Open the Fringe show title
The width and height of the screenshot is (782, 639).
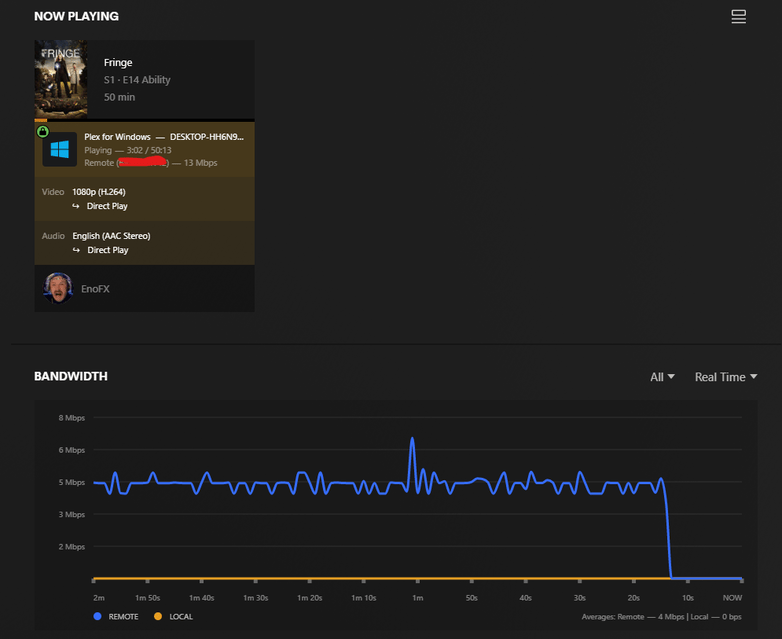pos(118,62)
